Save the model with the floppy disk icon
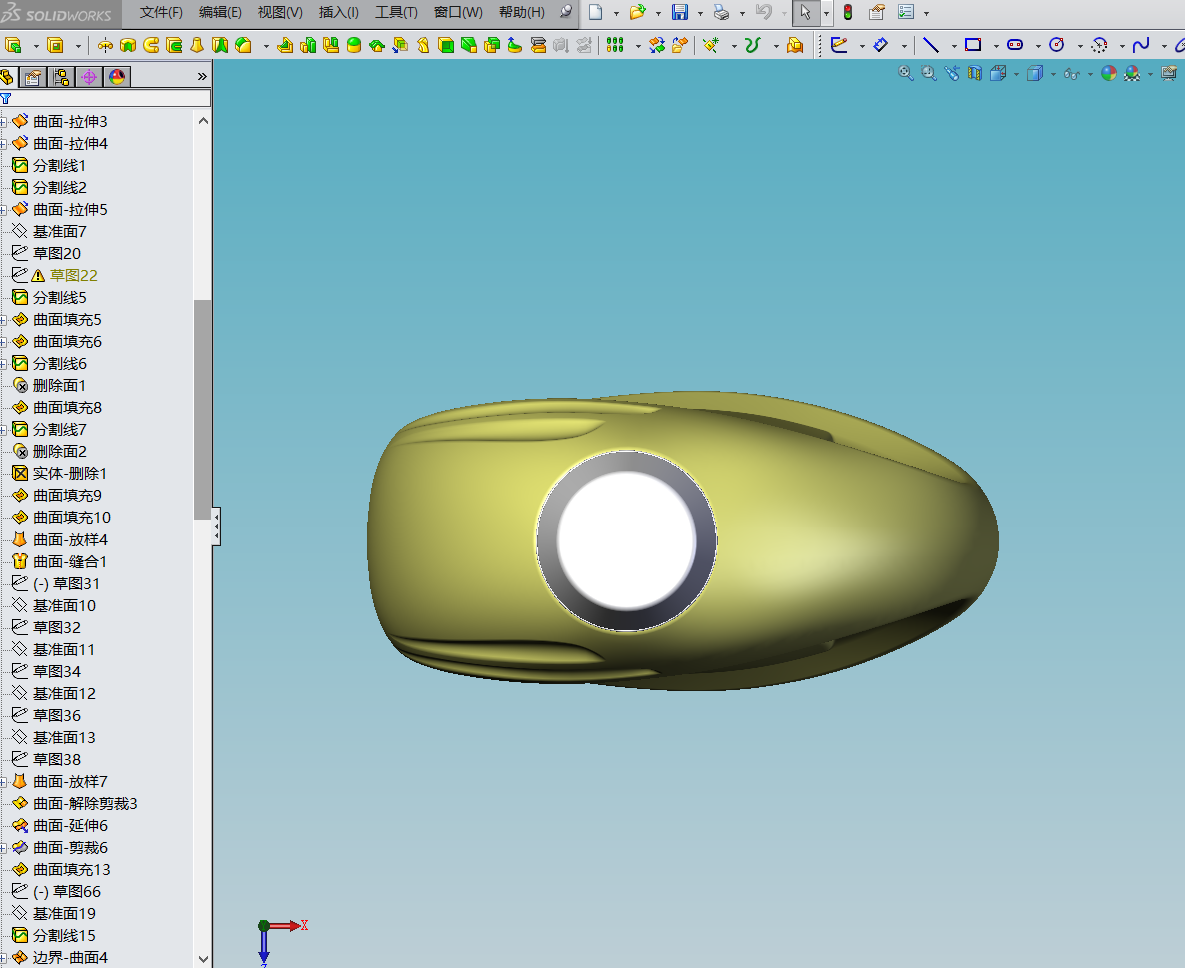Image resolution: width=1185 pixels, height=968 pixels. pos(679,12)
